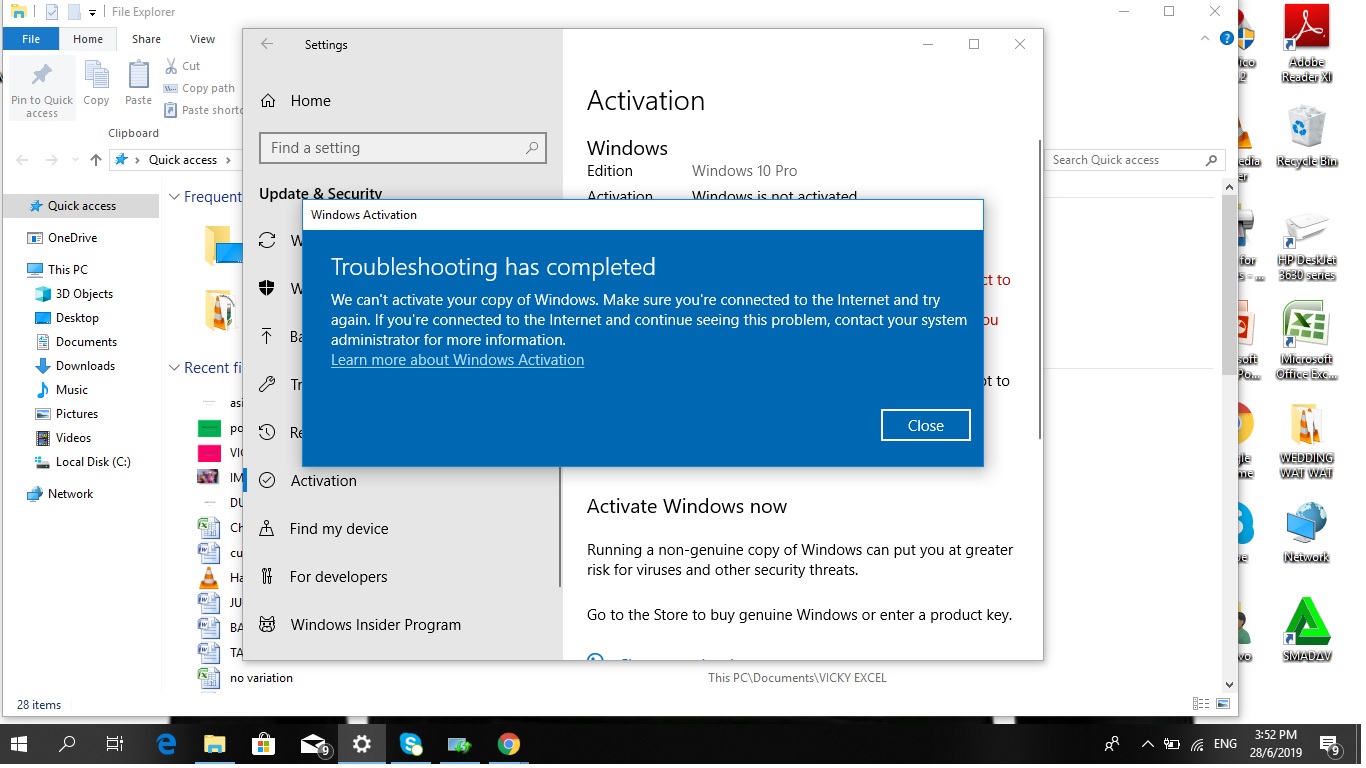
Task: Switch to large icons view button
Action: click(1222, 705)
